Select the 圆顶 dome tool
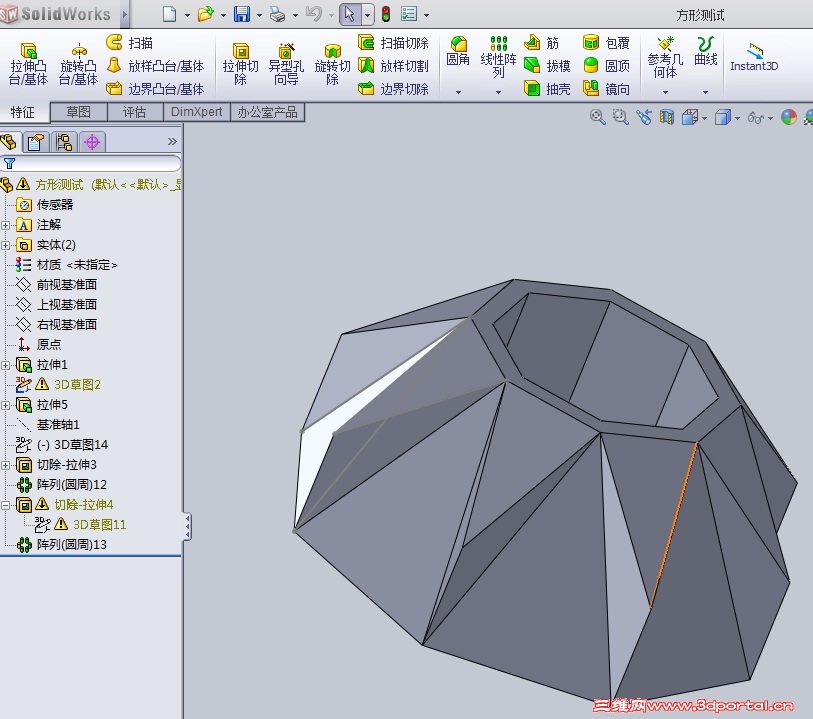 pyautogui.click(x=606, y=66)
